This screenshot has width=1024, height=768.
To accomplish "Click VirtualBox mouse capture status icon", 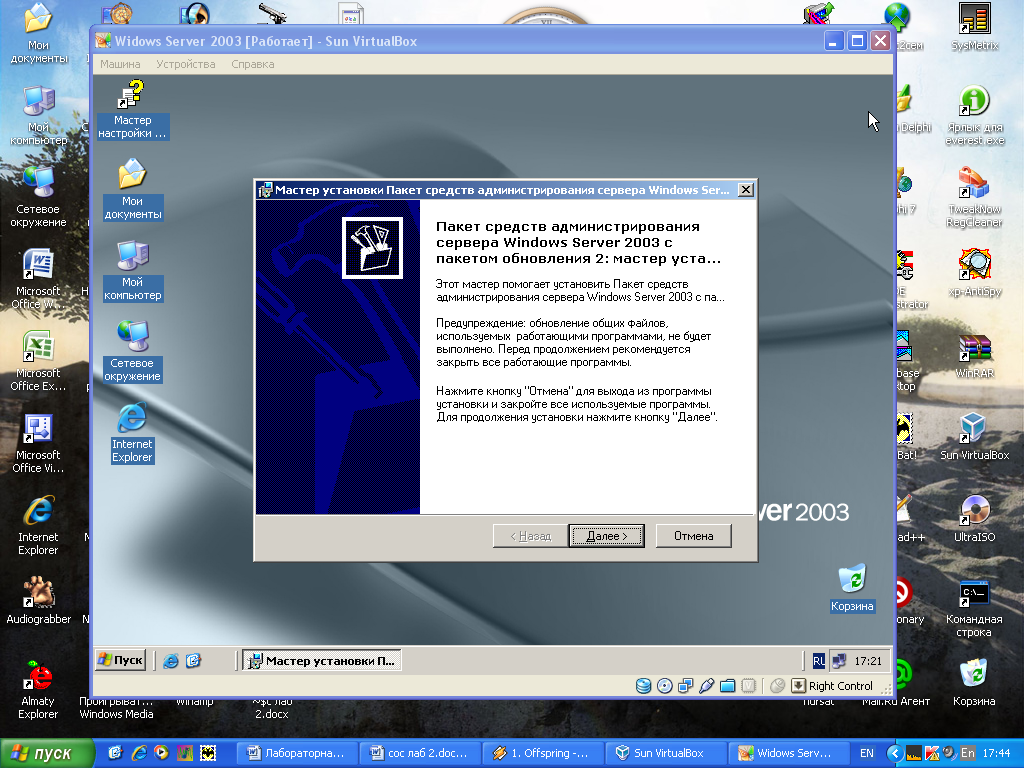I will pyautogui.click(x=777, y=686).
